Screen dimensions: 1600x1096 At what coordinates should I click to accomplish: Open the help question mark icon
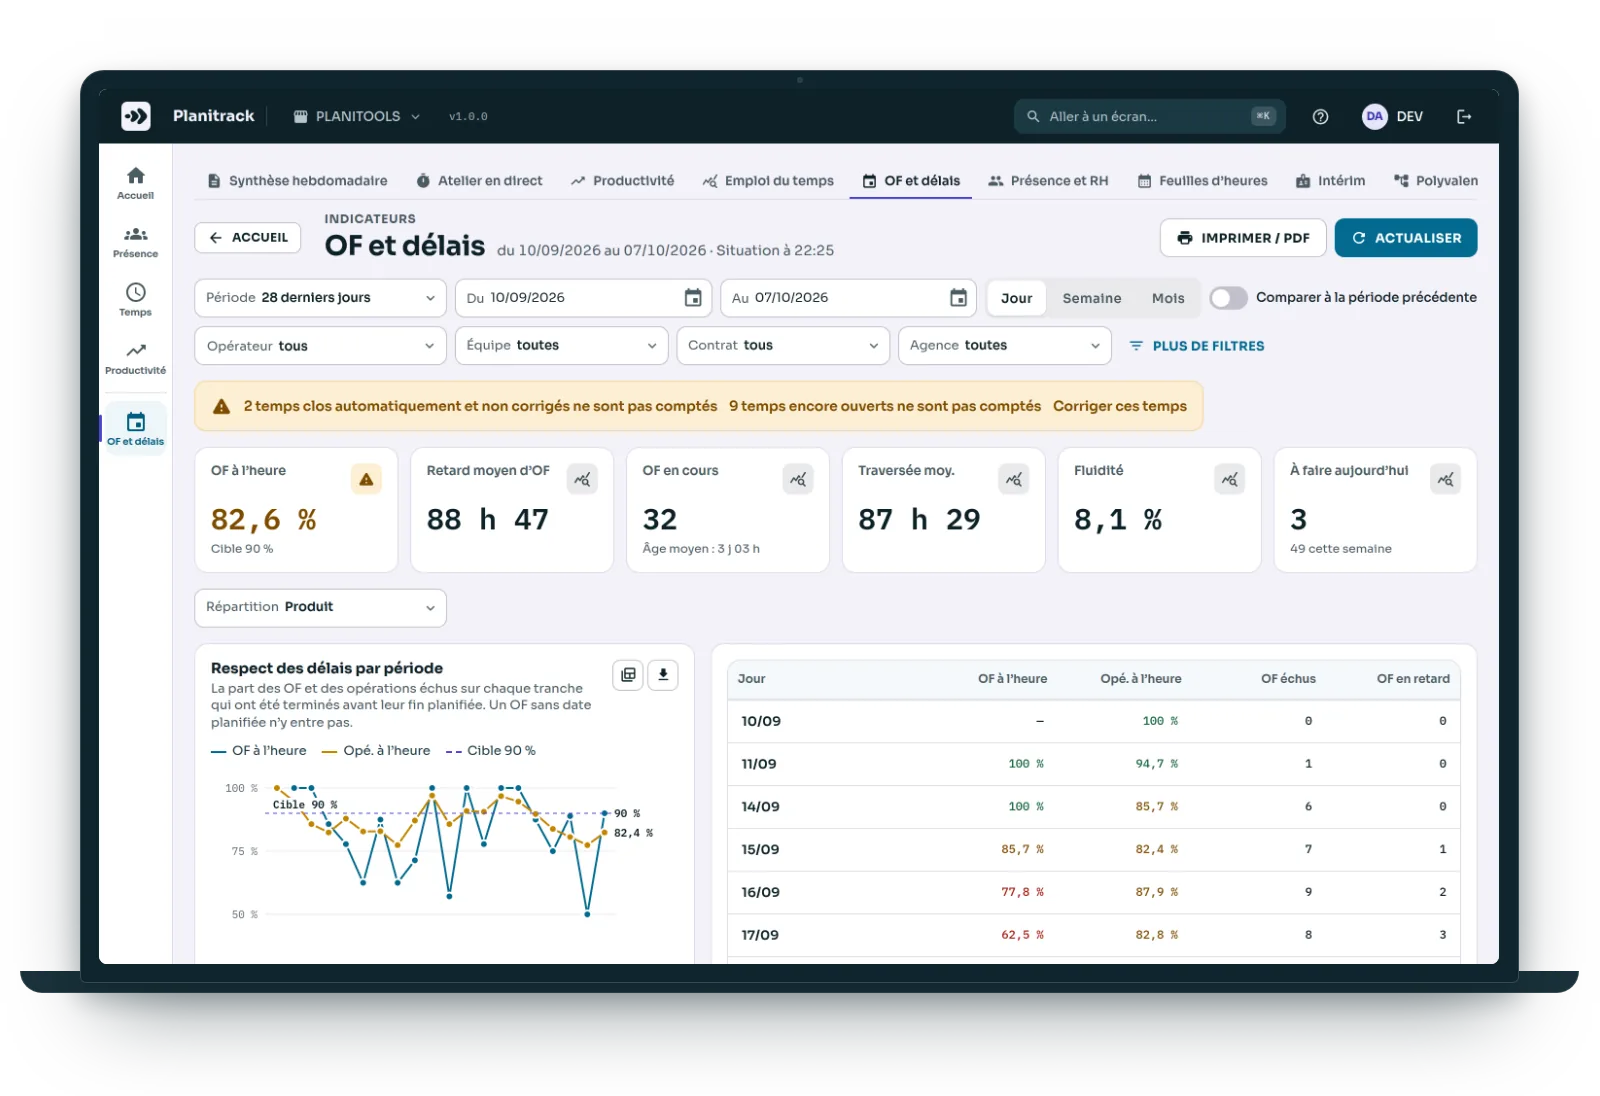pos(1320,117)
